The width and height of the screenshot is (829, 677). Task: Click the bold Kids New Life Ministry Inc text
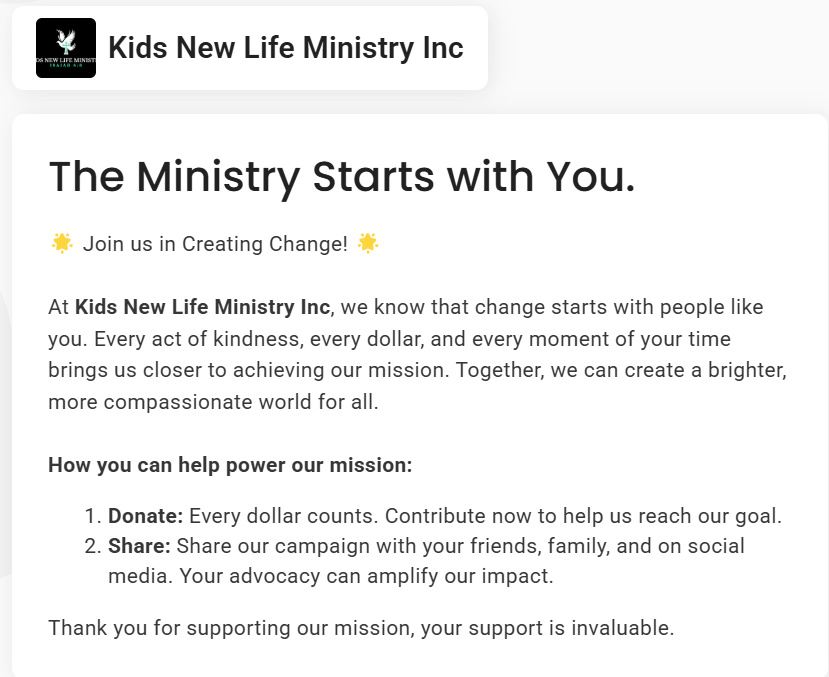coord(202,307)
